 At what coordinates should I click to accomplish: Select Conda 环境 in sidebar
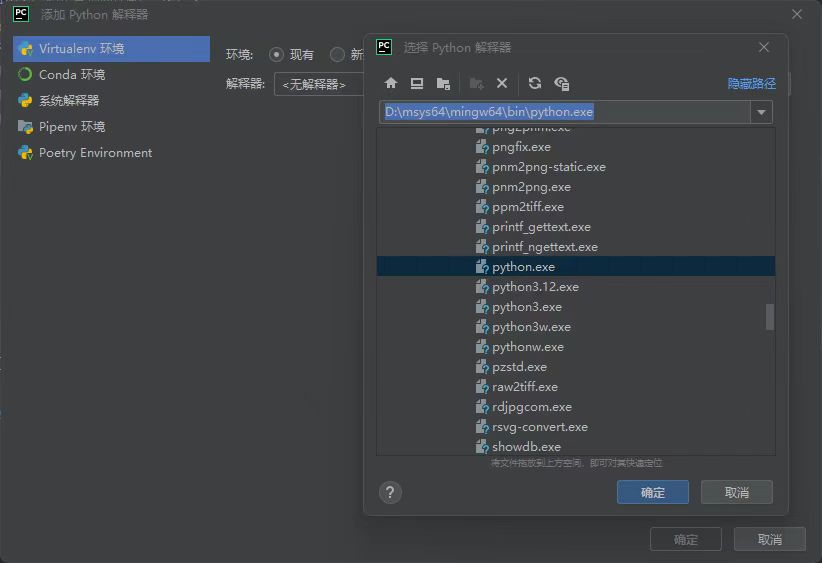(111, 74)
